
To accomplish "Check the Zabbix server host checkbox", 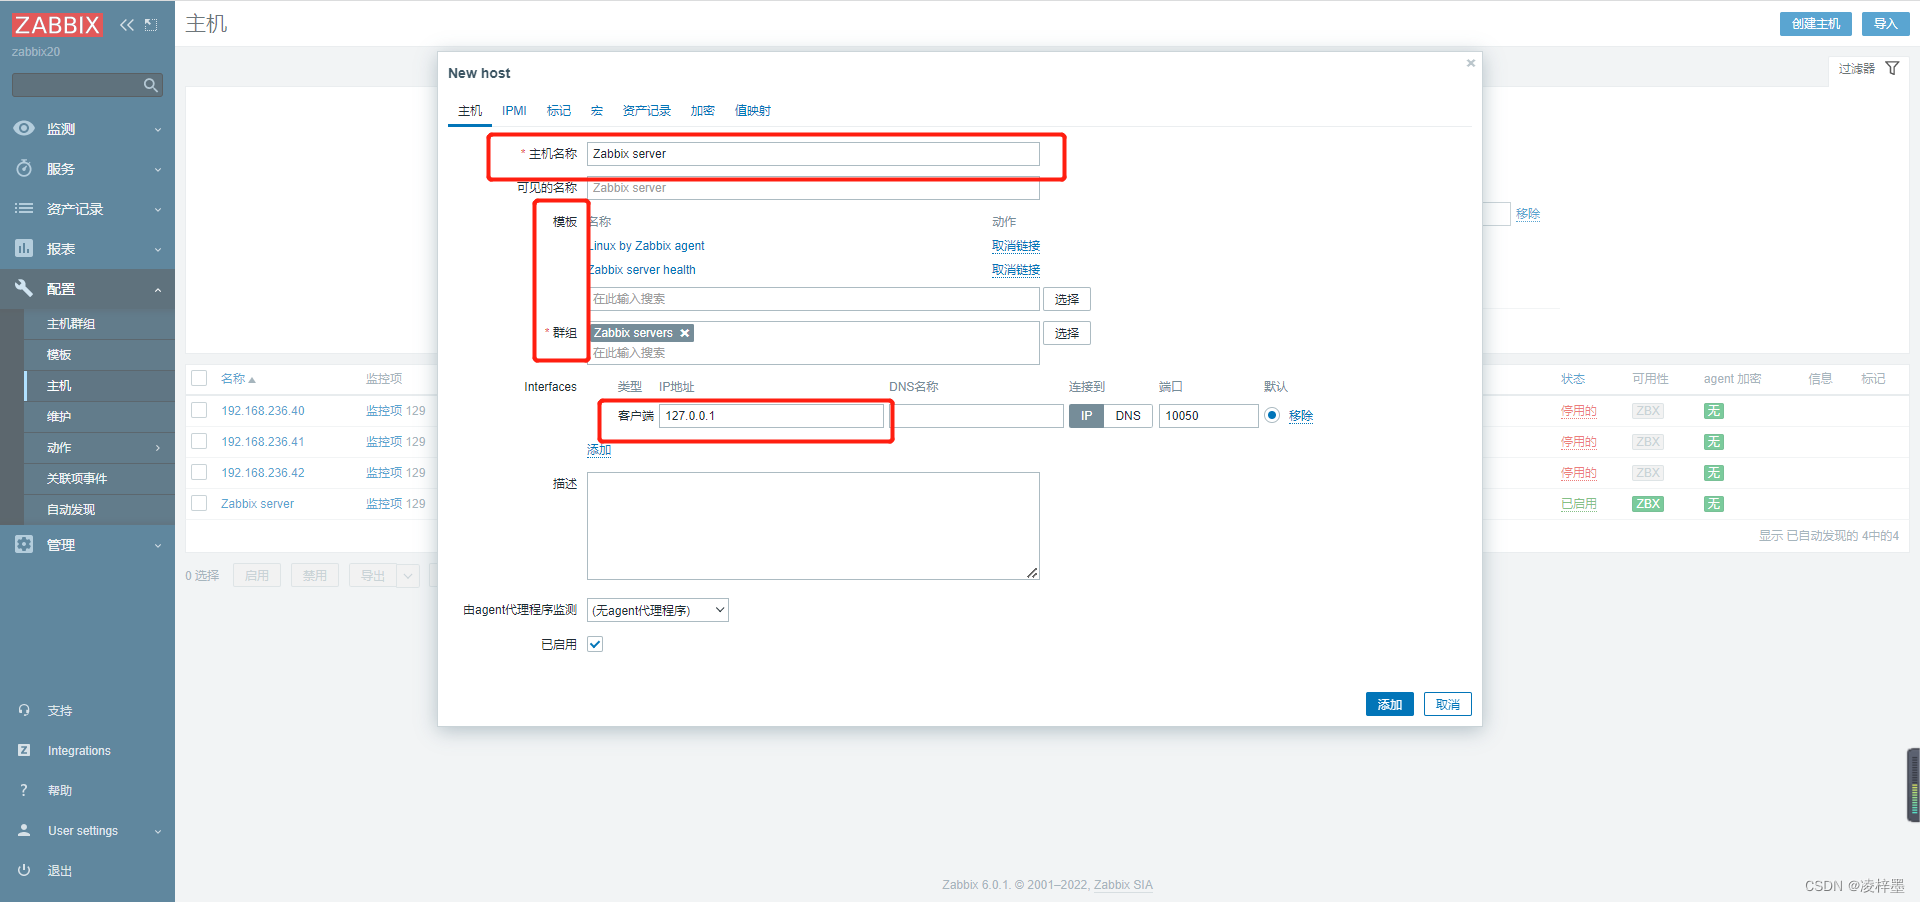I will pos(199,503).
